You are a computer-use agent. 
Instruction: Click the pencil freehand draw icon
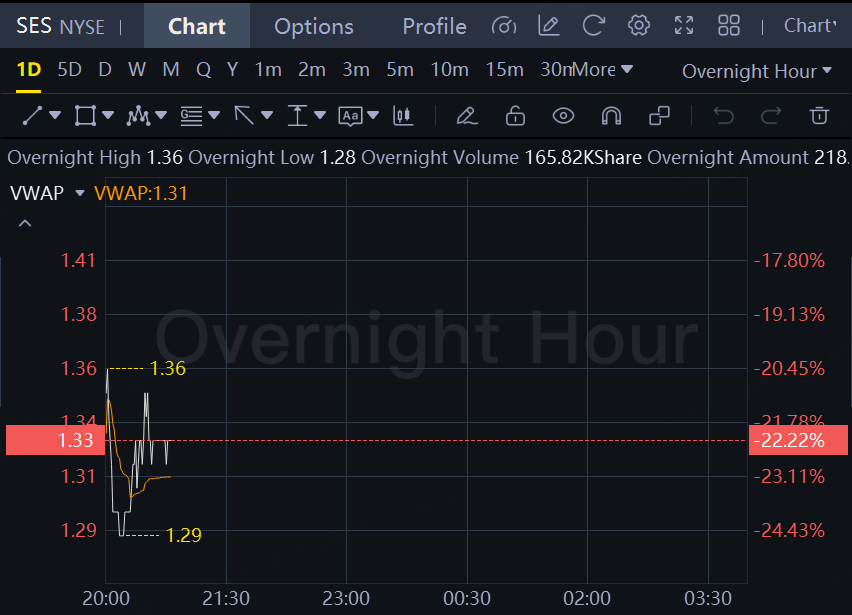(467, 116)
